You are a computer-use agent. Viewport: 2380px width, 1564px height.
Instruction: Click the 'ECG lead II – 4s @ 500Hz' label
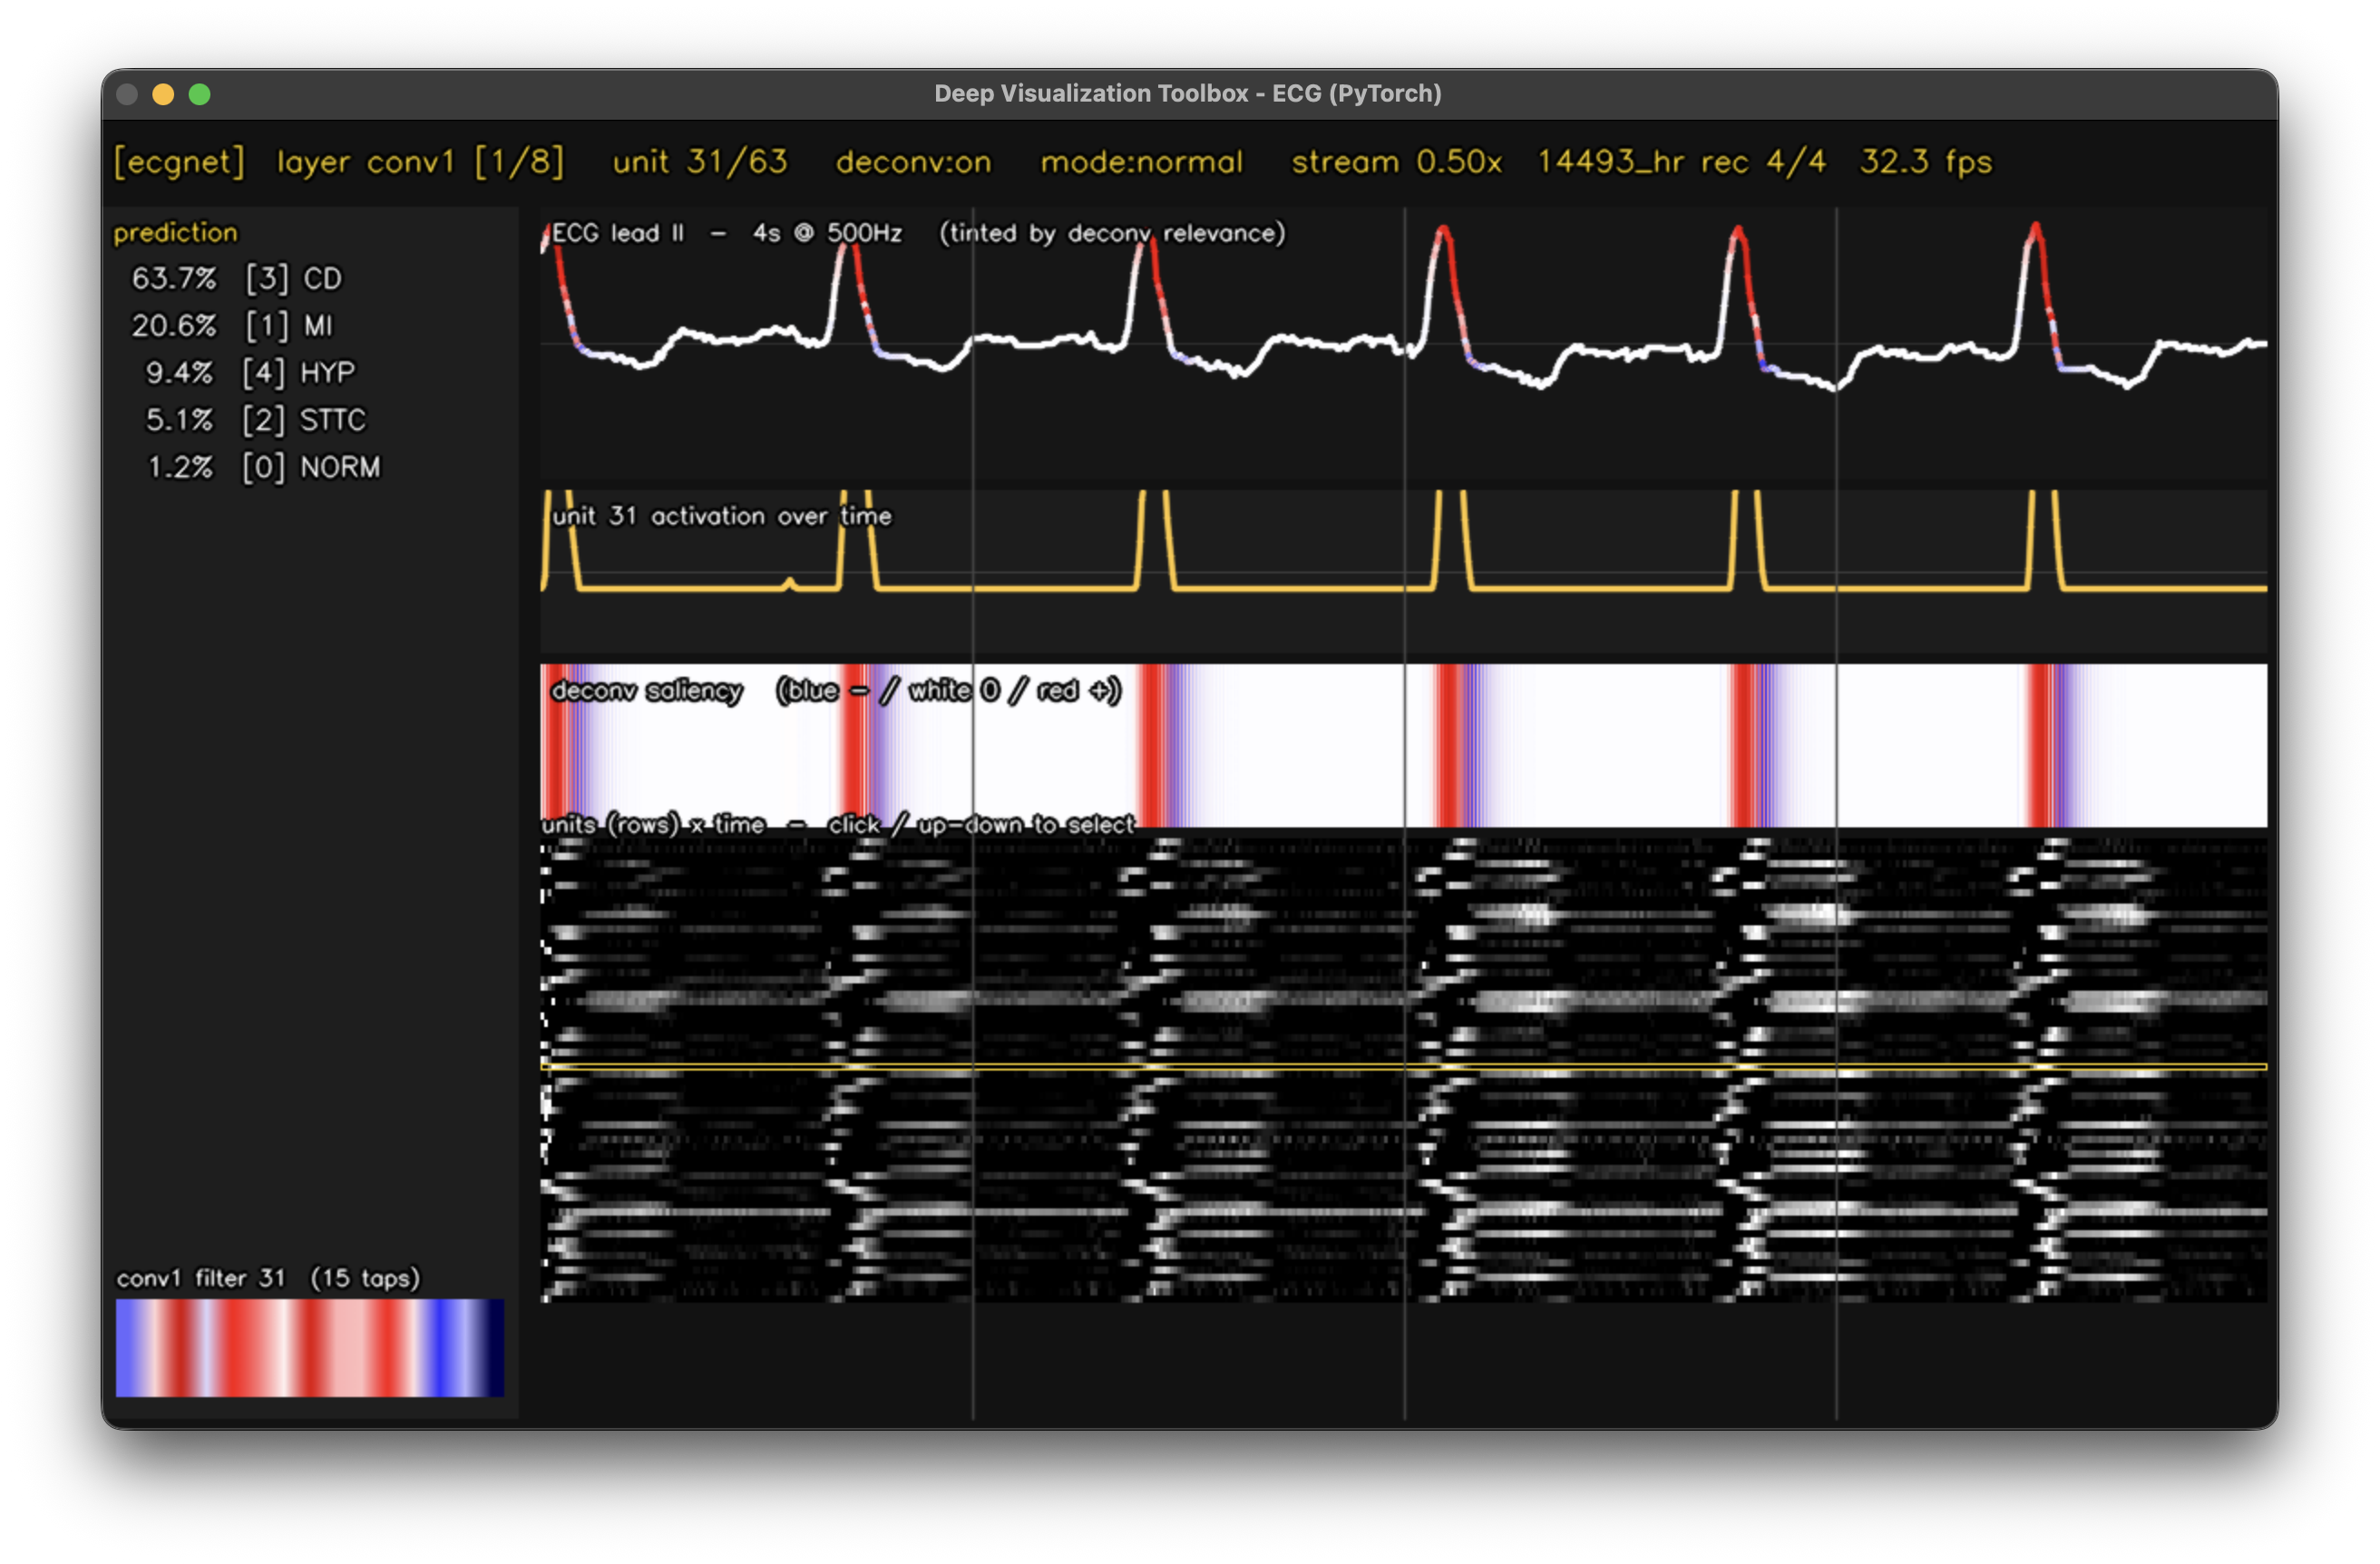tap(727, 233)
